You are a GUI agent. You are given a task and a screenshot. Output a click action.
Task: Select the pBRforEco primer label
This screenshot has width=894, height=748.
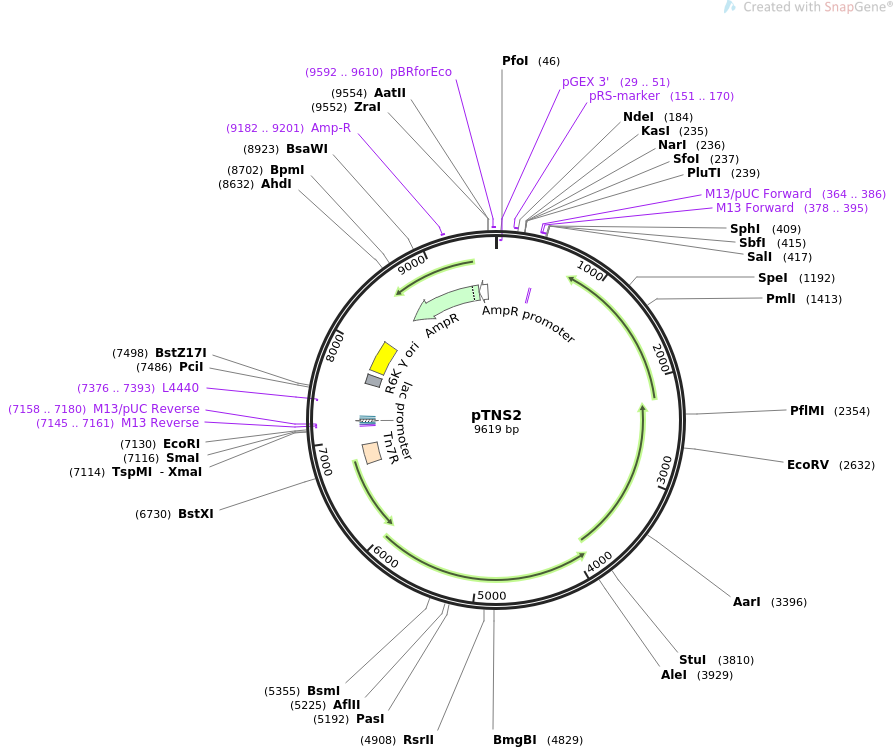421,72
